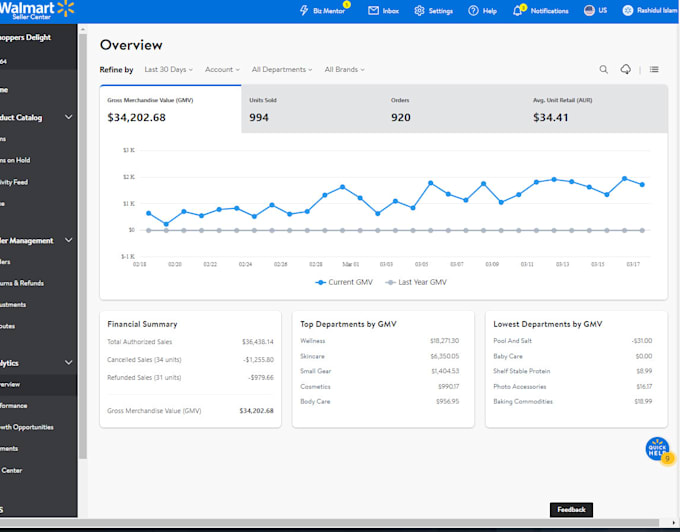This screenshot has height=532, width=680.
Task: Select the Units Sold tab
Action: [312, 109]
